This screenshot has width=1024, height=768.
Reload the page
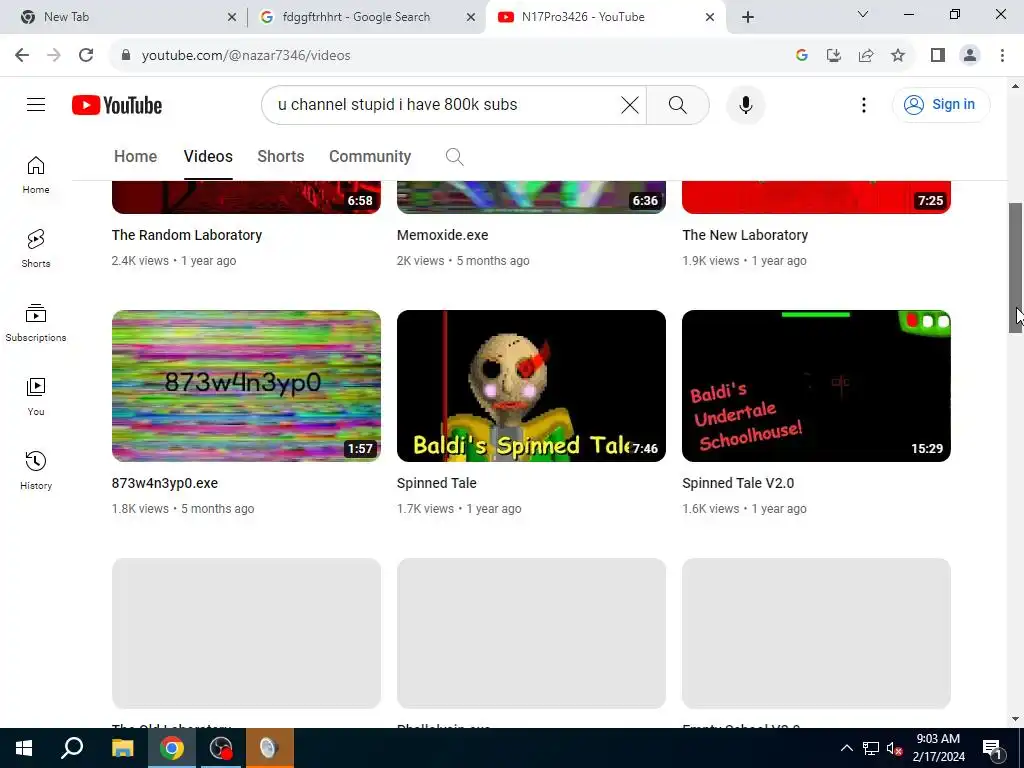pos(86,55)
